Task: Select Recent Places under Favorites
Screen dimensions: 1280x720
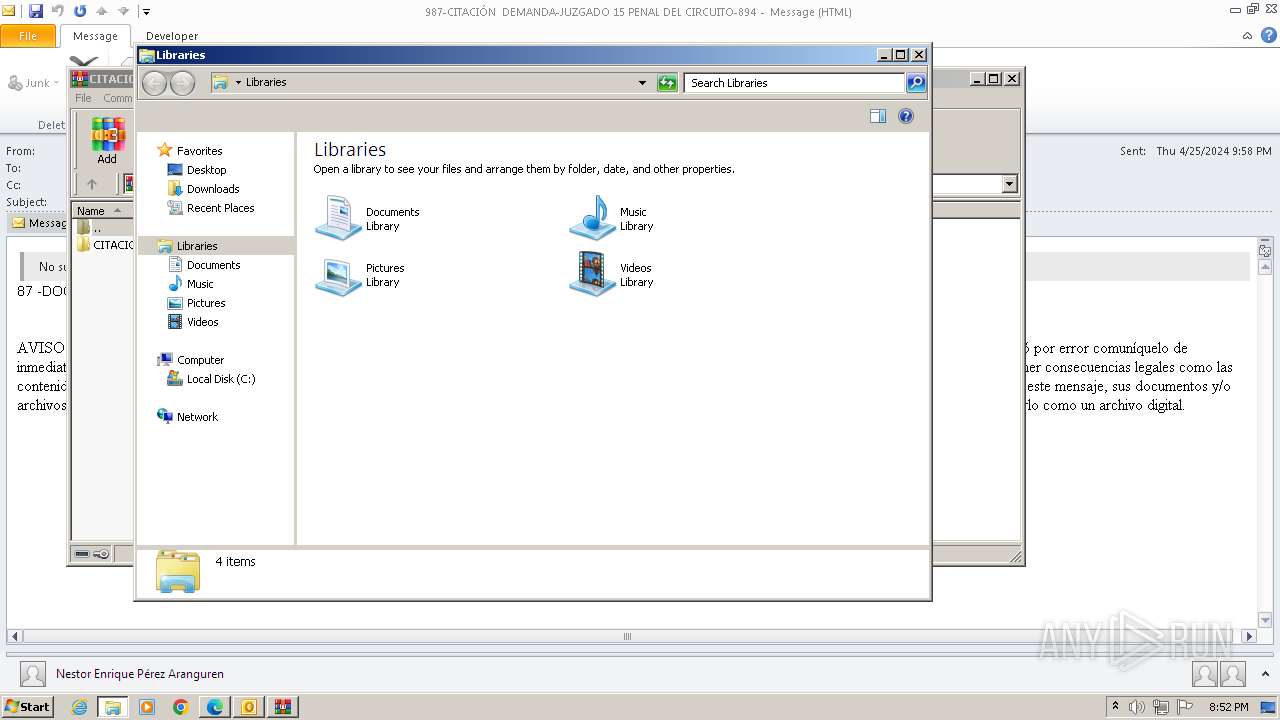Action: tap(211, 208)
